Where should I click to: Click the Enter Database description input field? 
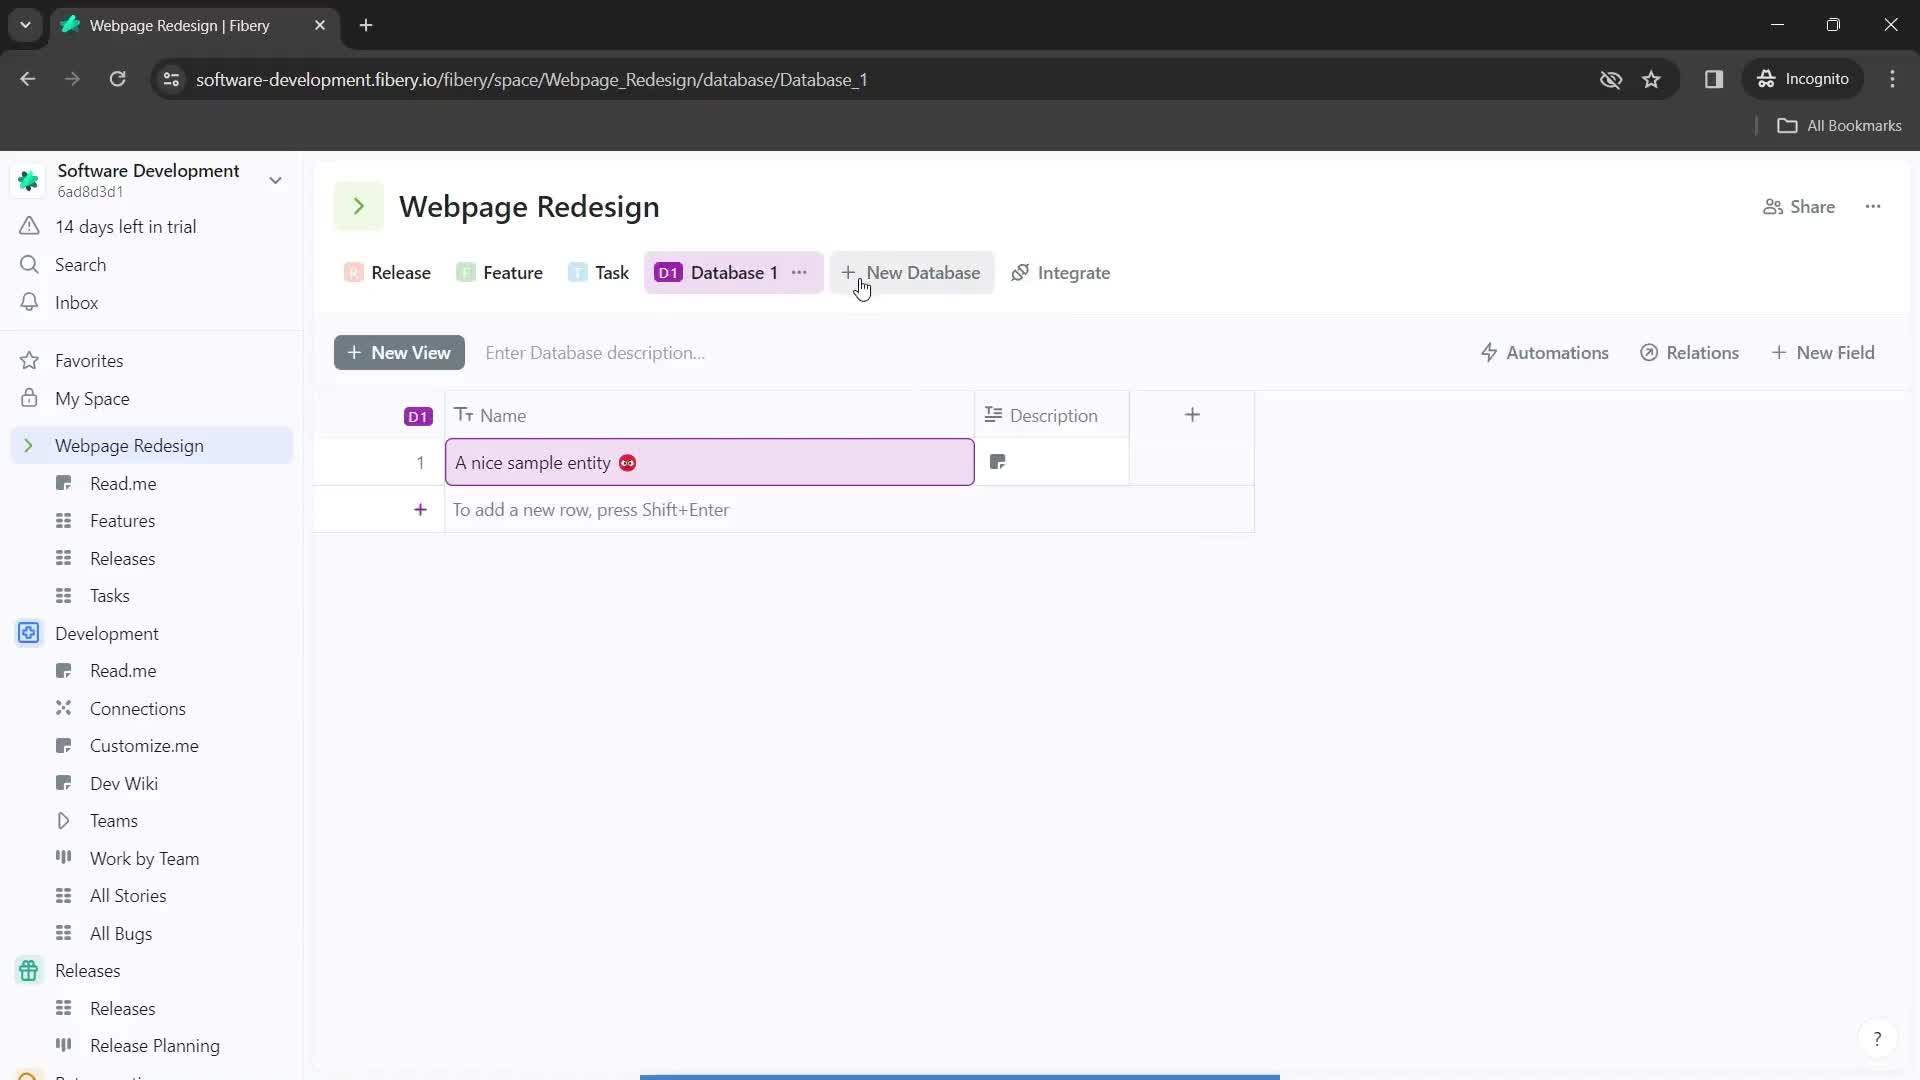[596, 352]
